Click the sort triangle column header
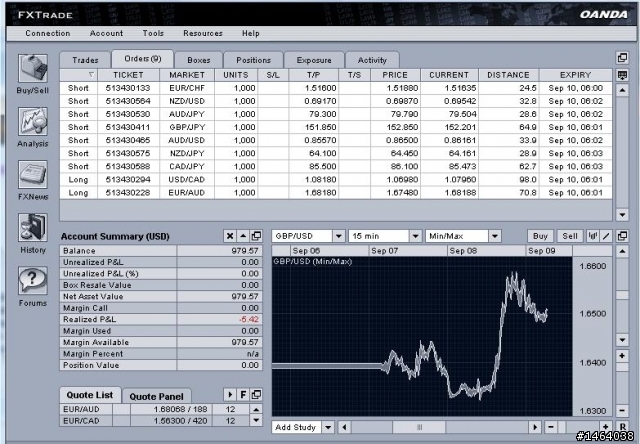Image resolution: width=640 pixels, height=444 pixels. click(79, 75)
